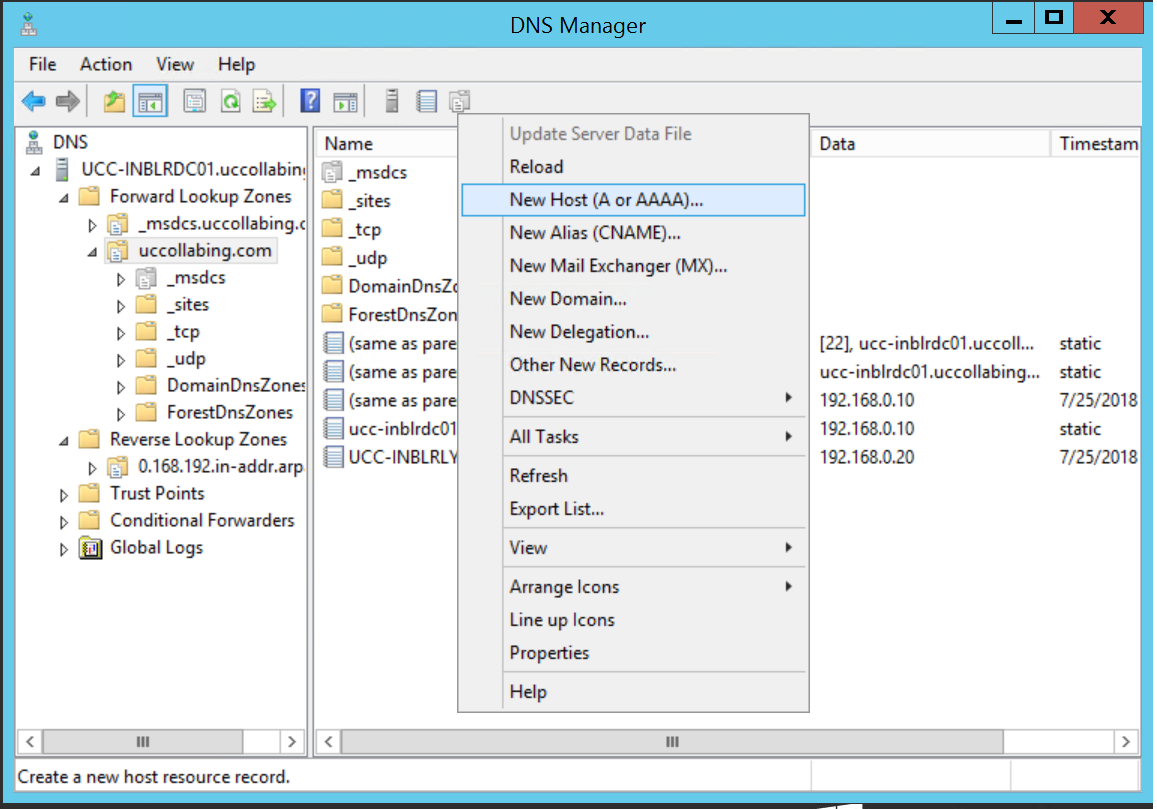Click the left scroll arrow of the tree pane
The height and width of the screenshot is (809, 1157).
click(30, 741)
